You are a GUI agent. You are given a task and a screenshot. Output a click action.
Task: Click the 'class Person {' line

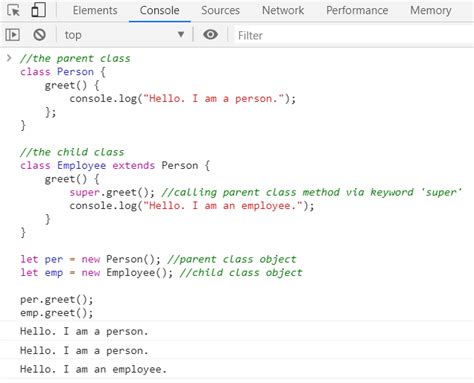click(x=63, y=72)
